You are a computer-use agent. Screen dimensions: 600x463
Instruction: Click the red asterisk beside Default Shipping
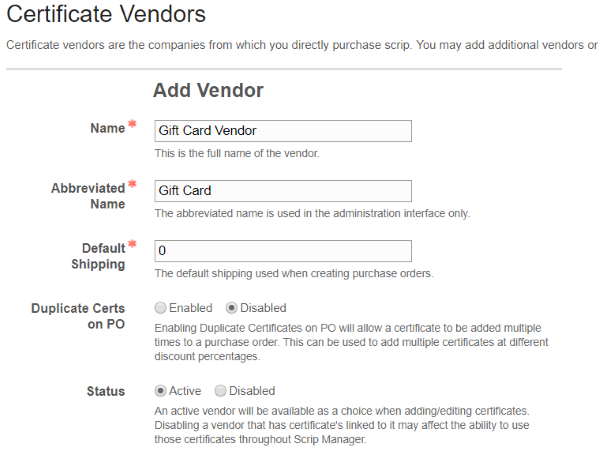tap(132, 244)
